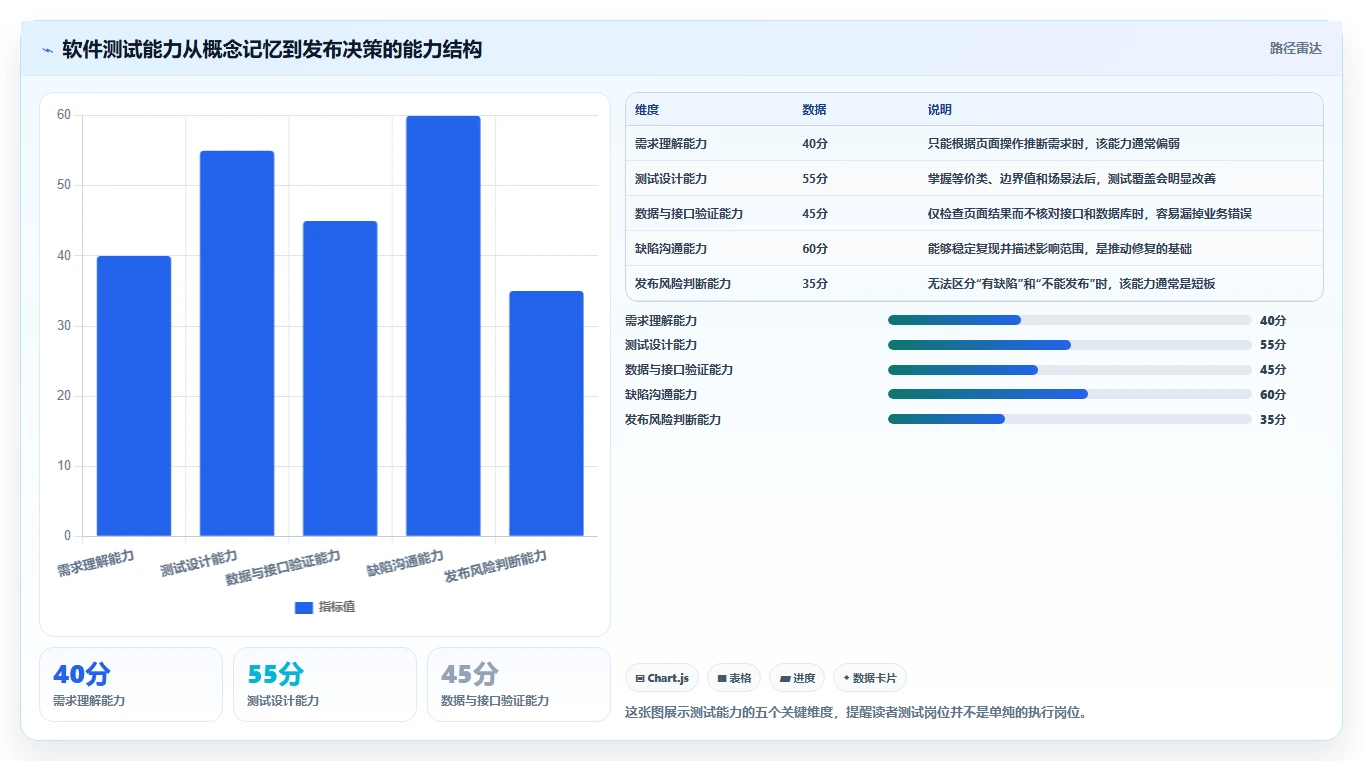
Task: Click the 进度 tag chip
Action: (x=797, y=678)
